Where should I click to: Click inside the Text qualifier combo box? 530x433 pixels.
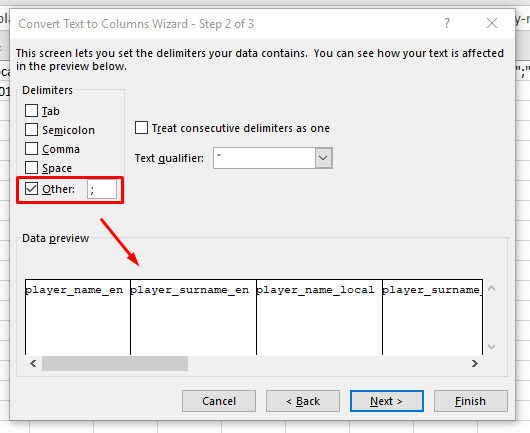tap(264, 158)
